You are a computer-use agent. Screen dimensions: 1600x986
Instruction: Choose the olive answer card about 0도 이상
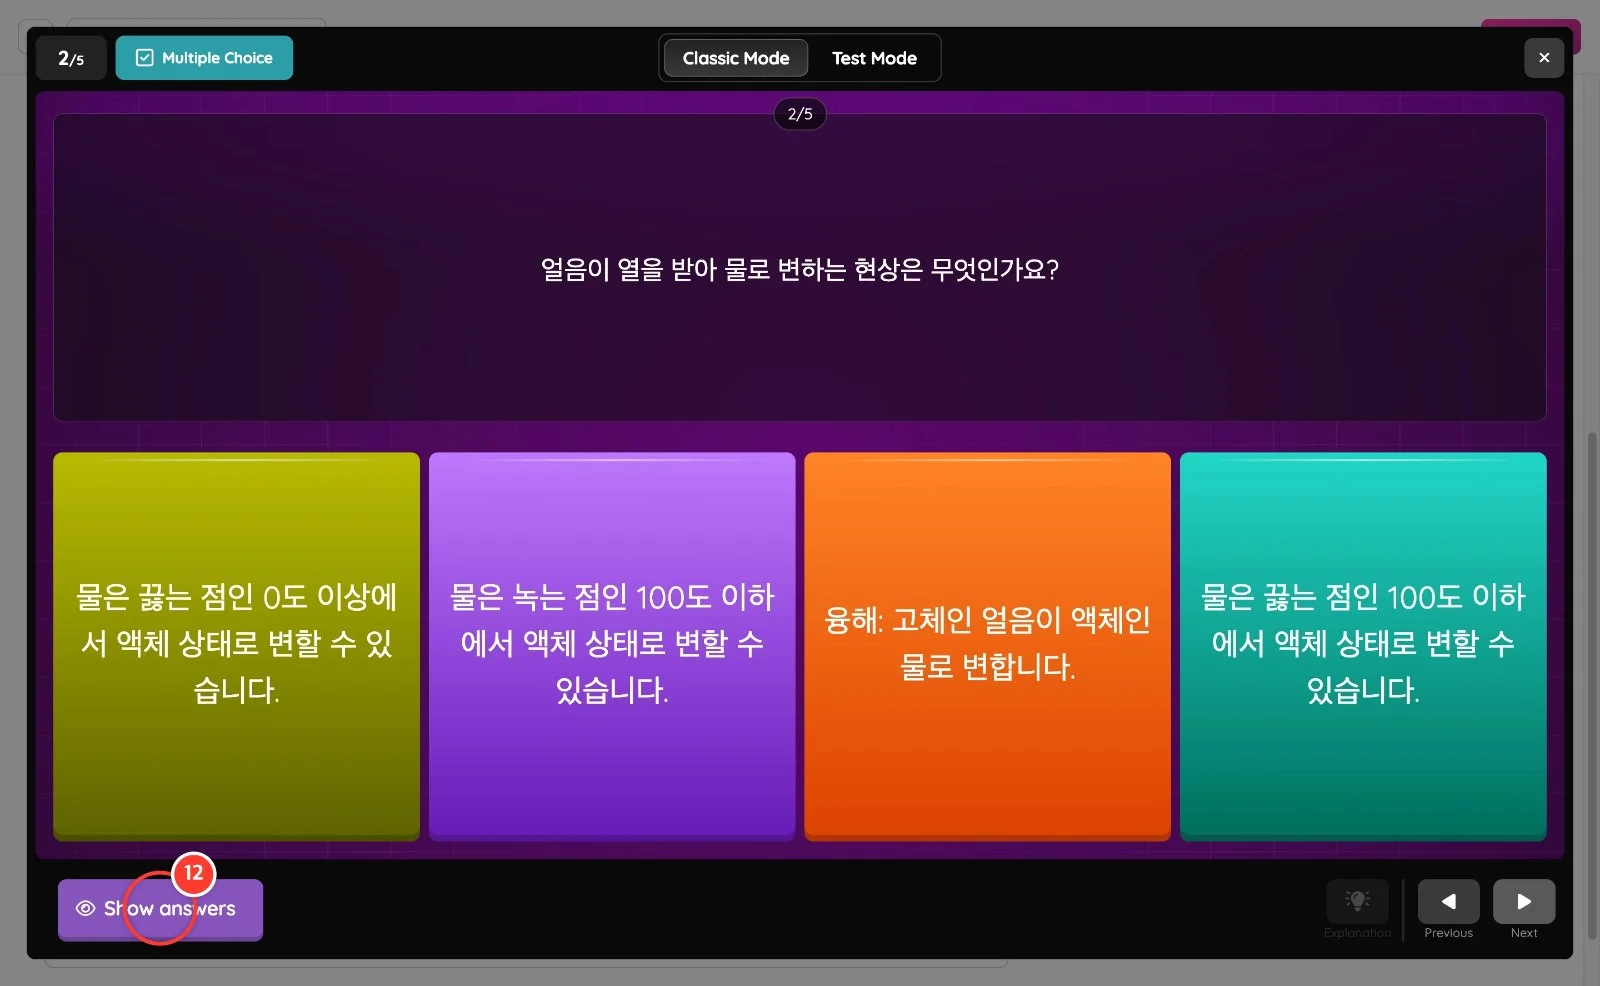click(236, 645)
